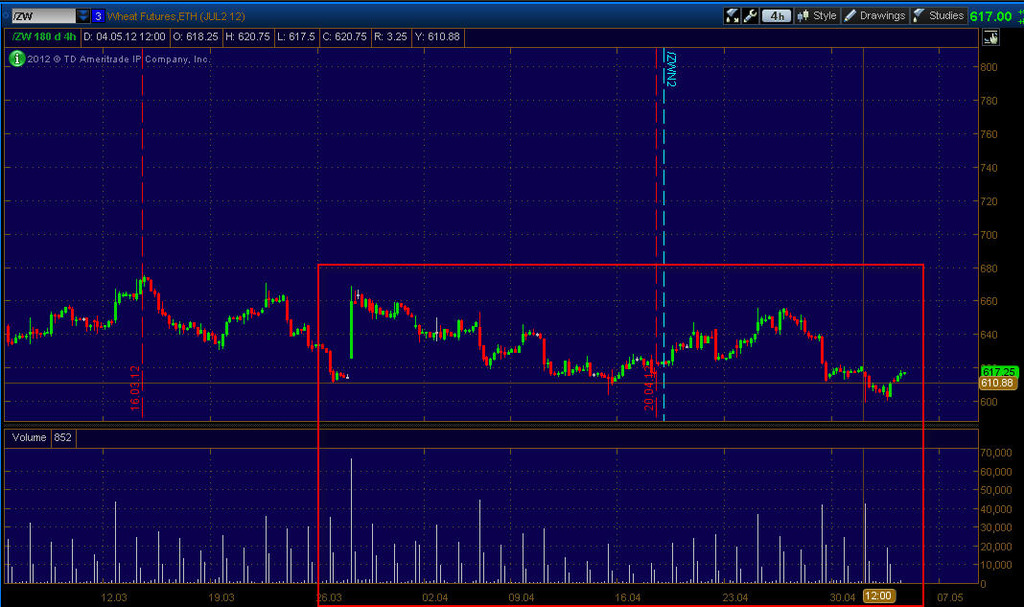Select the /ZWN2 cyan dashed rollover line
The height and width of the screenshot is (607, 1024).
coord(664,250)
